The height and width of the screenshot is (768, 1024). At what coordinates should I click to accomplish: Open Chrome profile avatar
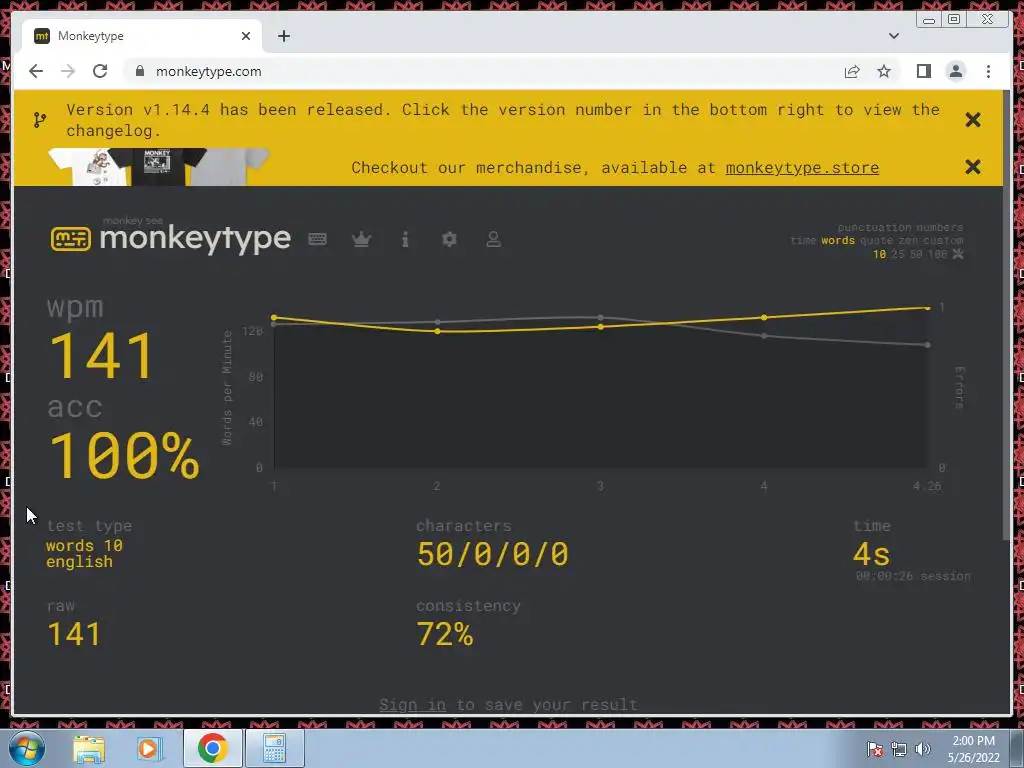click(x=955, y=71)
